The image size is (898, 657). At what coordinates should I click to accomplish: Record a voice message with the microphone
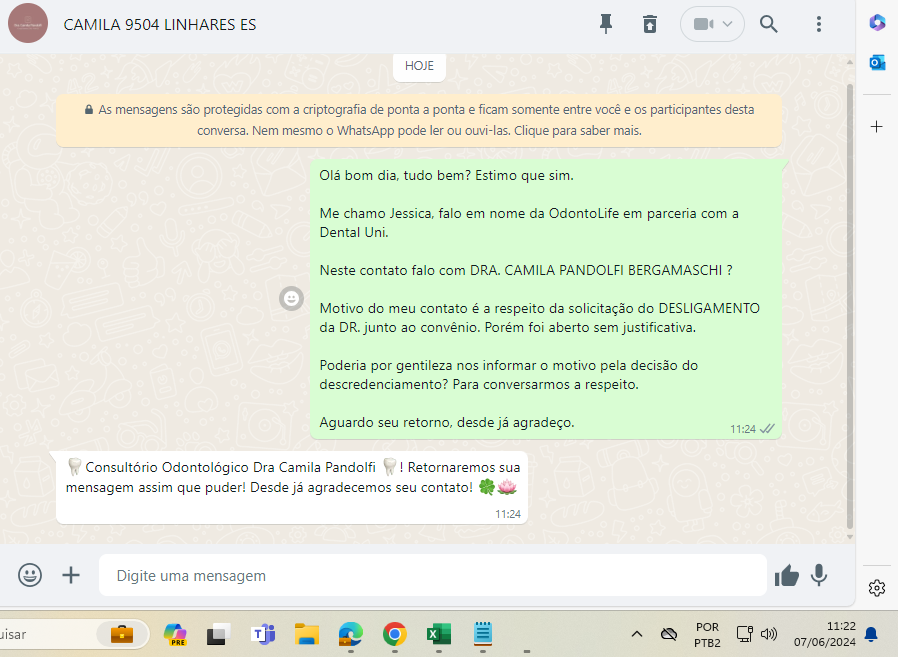point(819,575)
